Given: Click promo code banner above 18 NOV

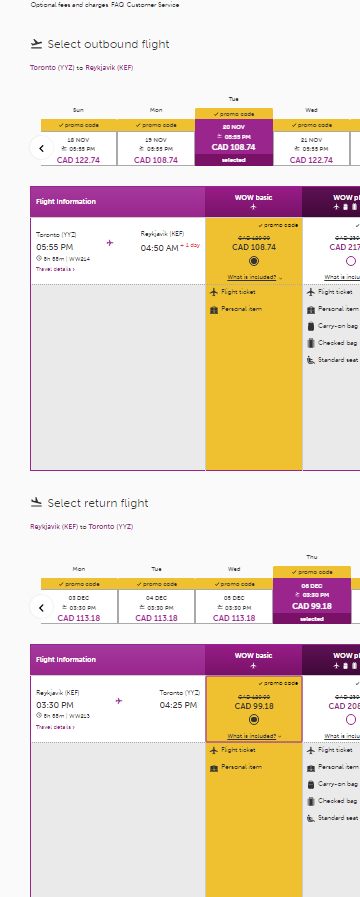Looking at the screenshot, I should point(78,125).
